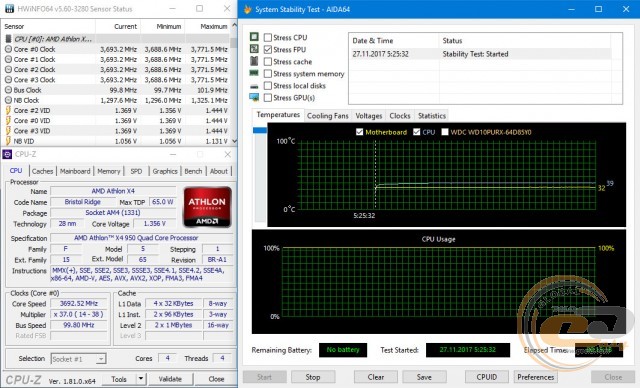The height and width of the screenshot is (388, 640).
Task: Click the Core #2 VID voltage icon
Action: tap(8, 110)
